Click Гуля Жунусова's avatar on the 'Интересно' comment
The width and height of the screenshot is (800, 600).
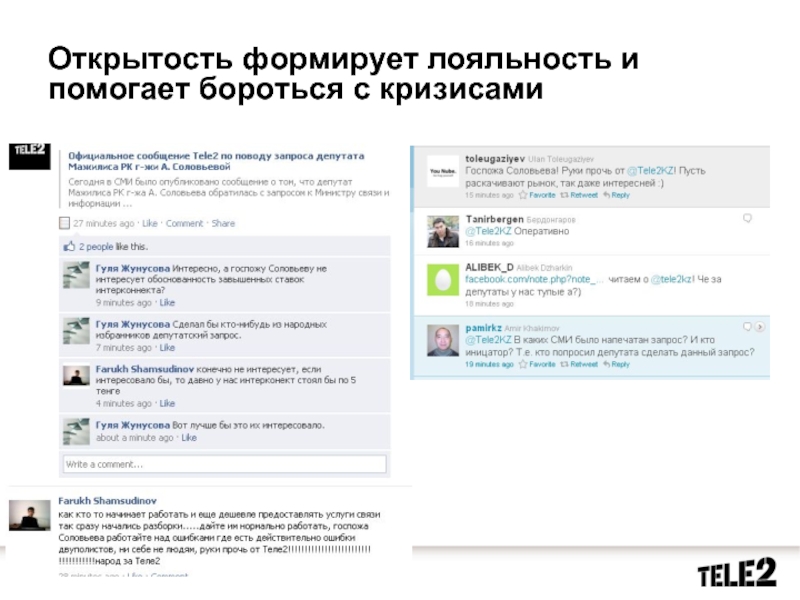pos(77,274)
